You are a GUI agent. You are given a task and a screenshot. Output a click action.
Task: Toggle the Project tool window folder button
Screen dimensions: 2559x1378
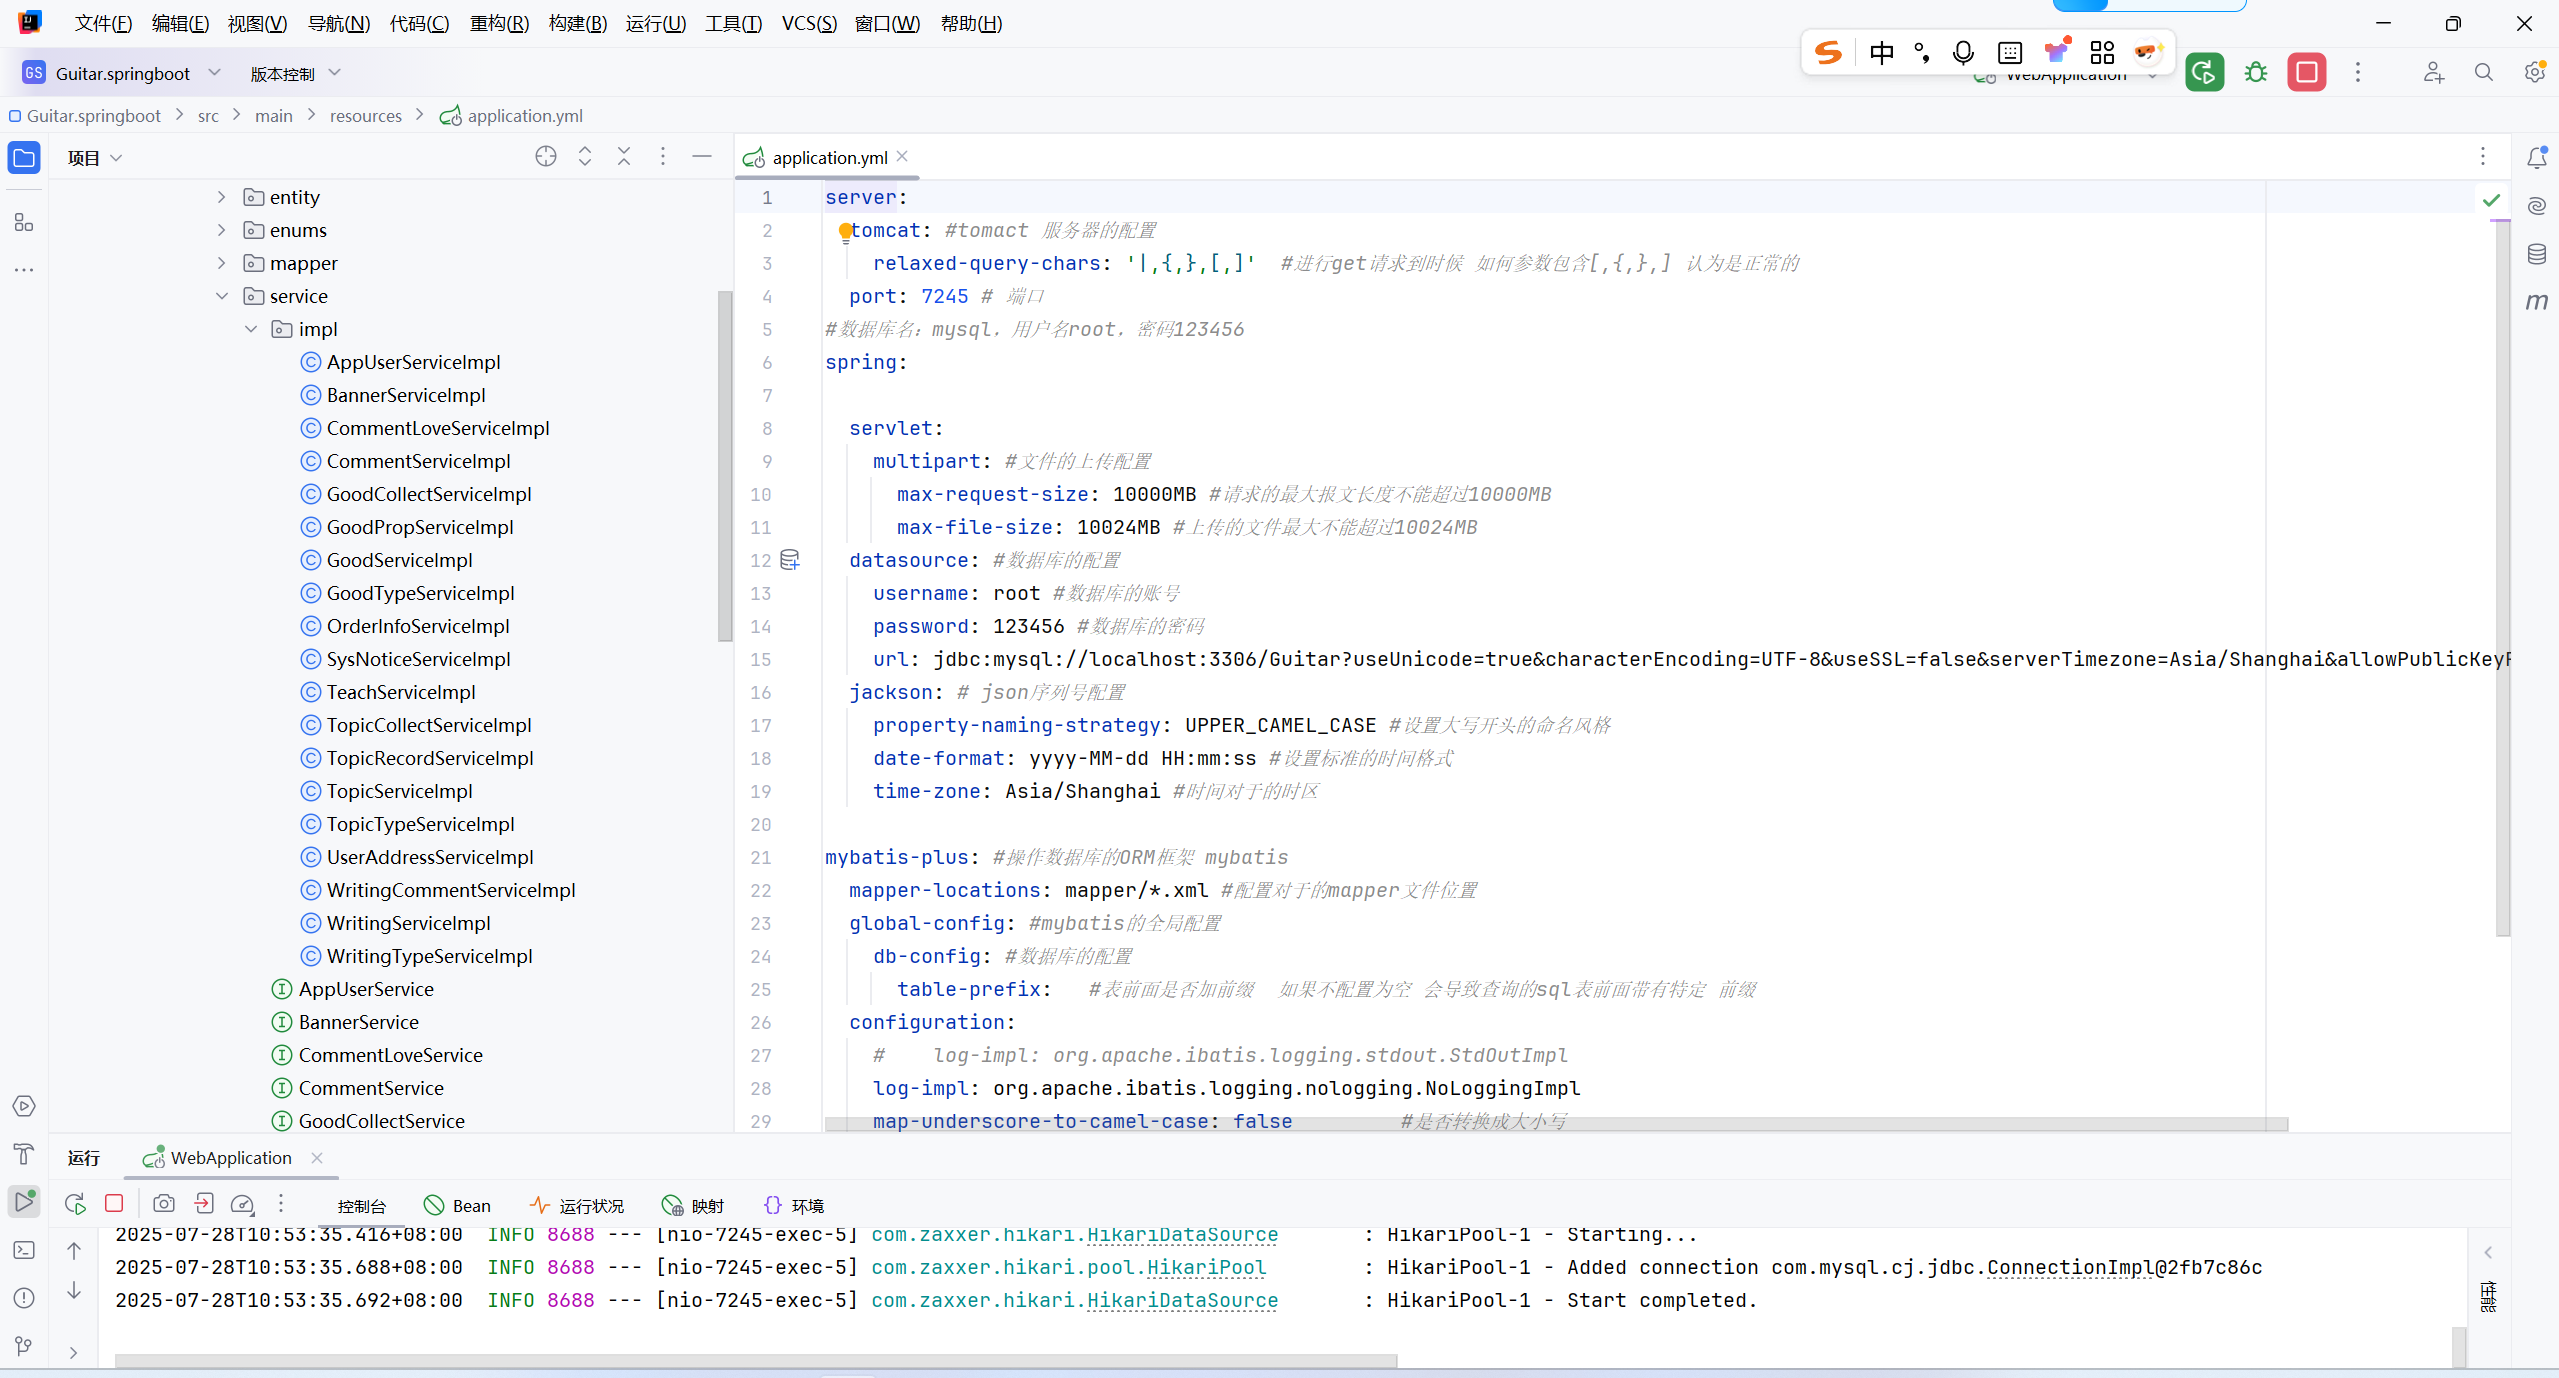pyautogui.click(x=24, y=158)
